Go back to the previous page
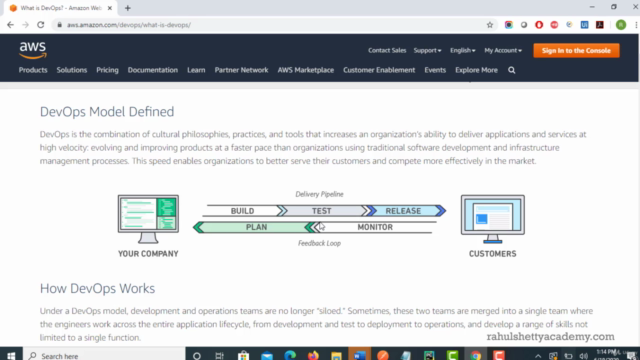Image resolution: width=640 pixels, height=360 pixels. tap(11, 25)
